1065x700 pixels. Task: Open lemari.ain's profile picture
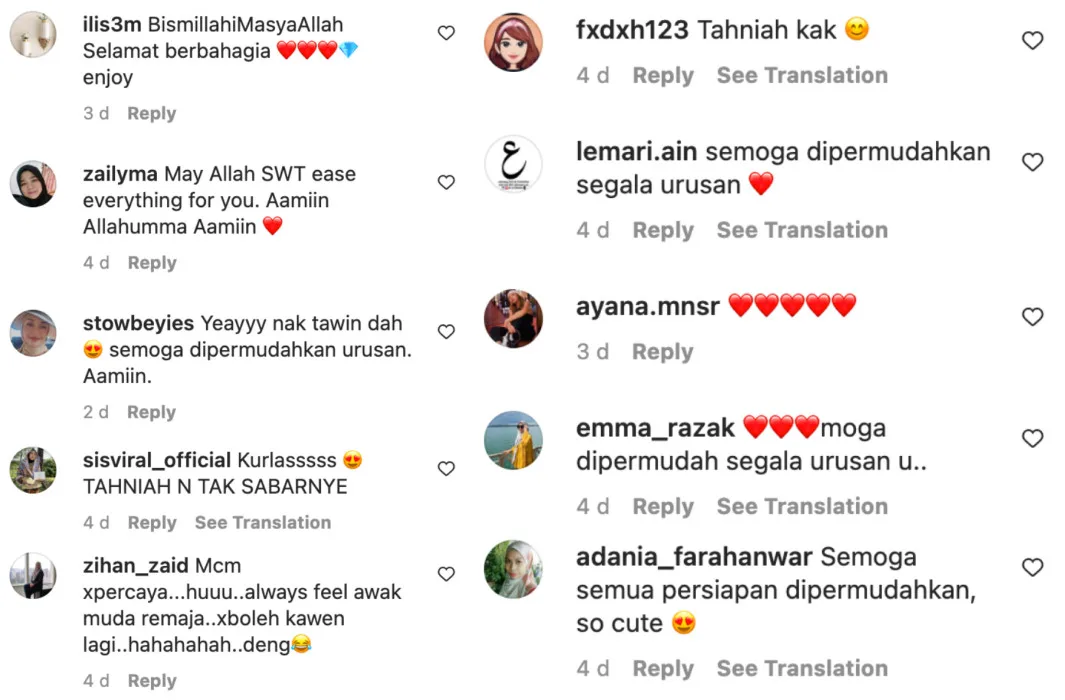coord(513,164)
